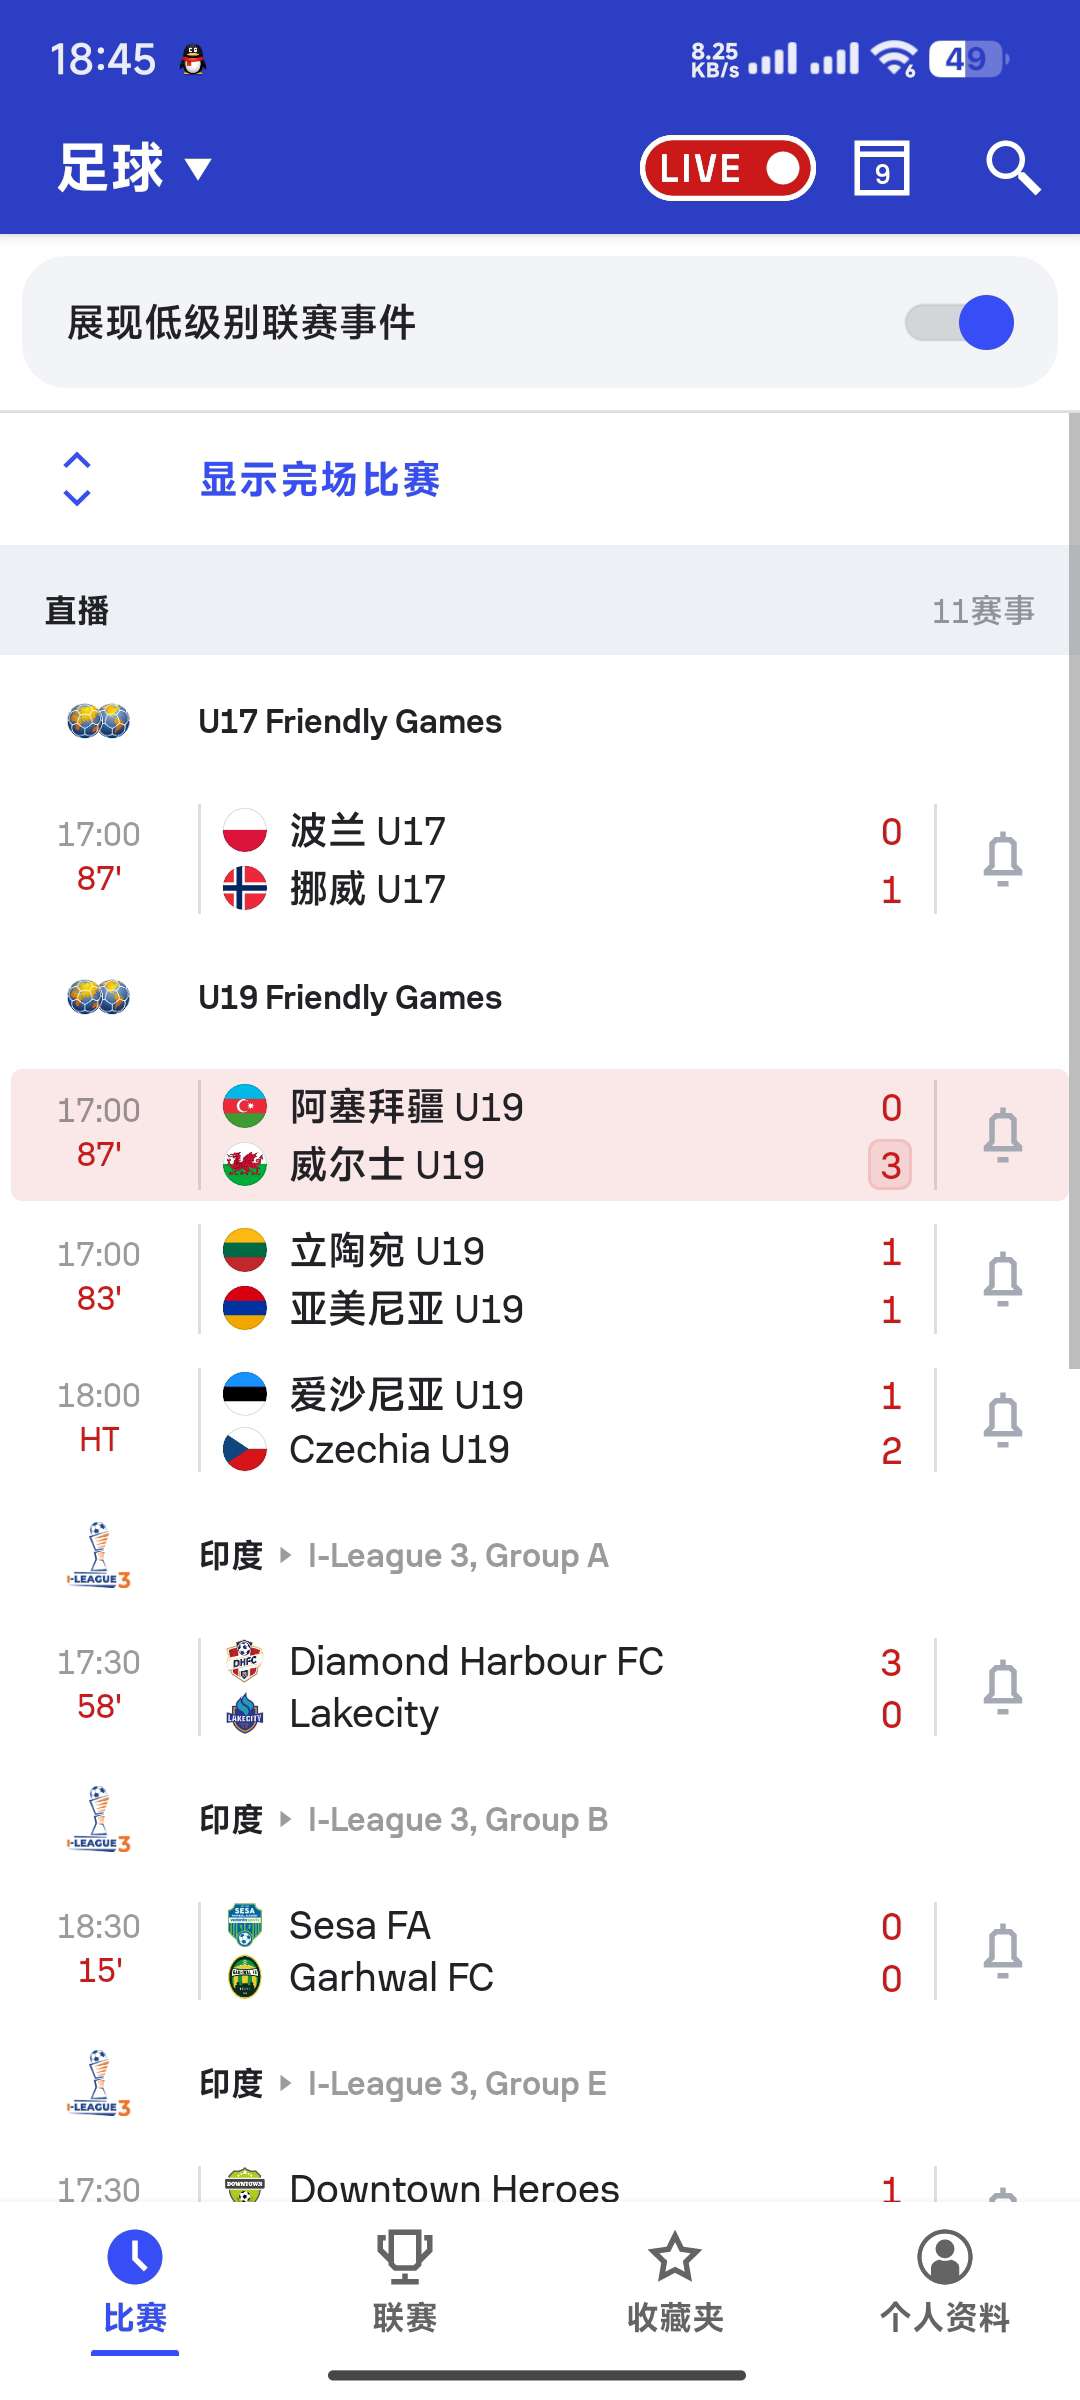The image size is (1080, 2400).
Task: Open the Lakecity team match row
Action: [x=540, y=1688]
